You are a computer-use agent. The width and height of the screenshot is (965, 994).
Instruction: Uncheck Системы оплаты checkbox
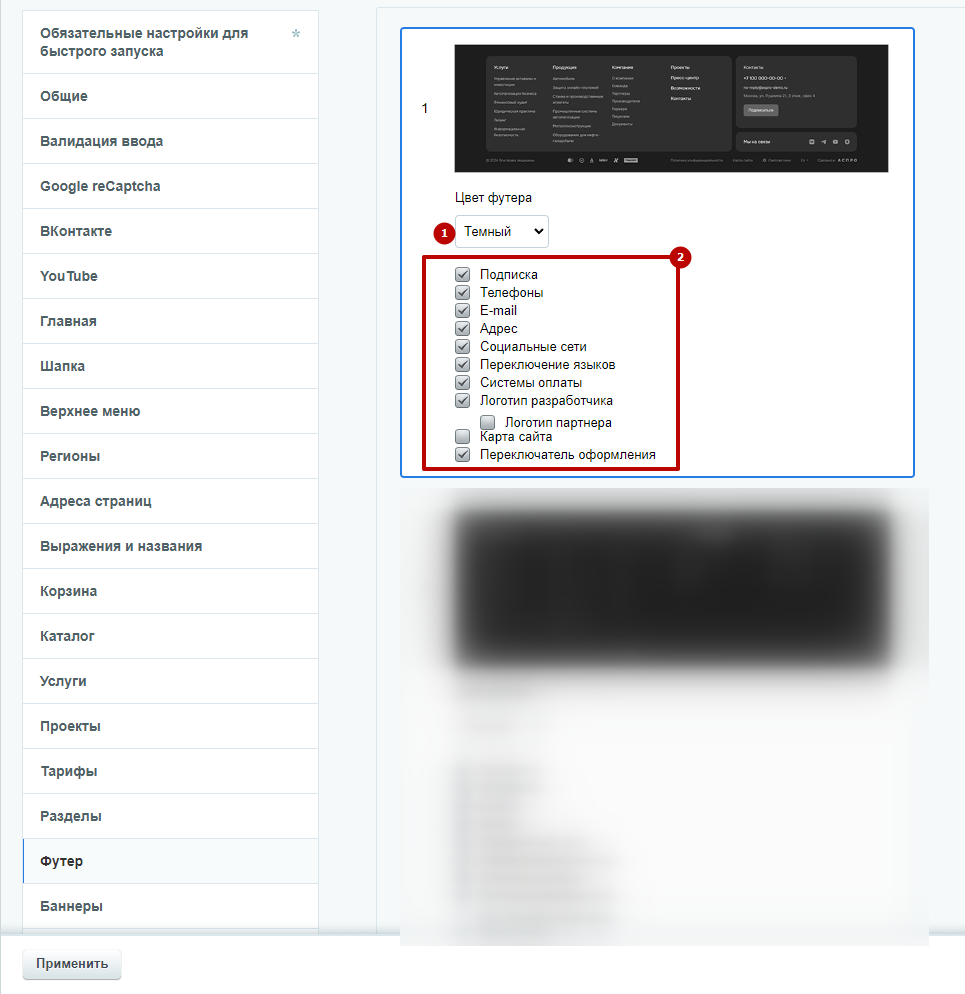tap(463, 383)
